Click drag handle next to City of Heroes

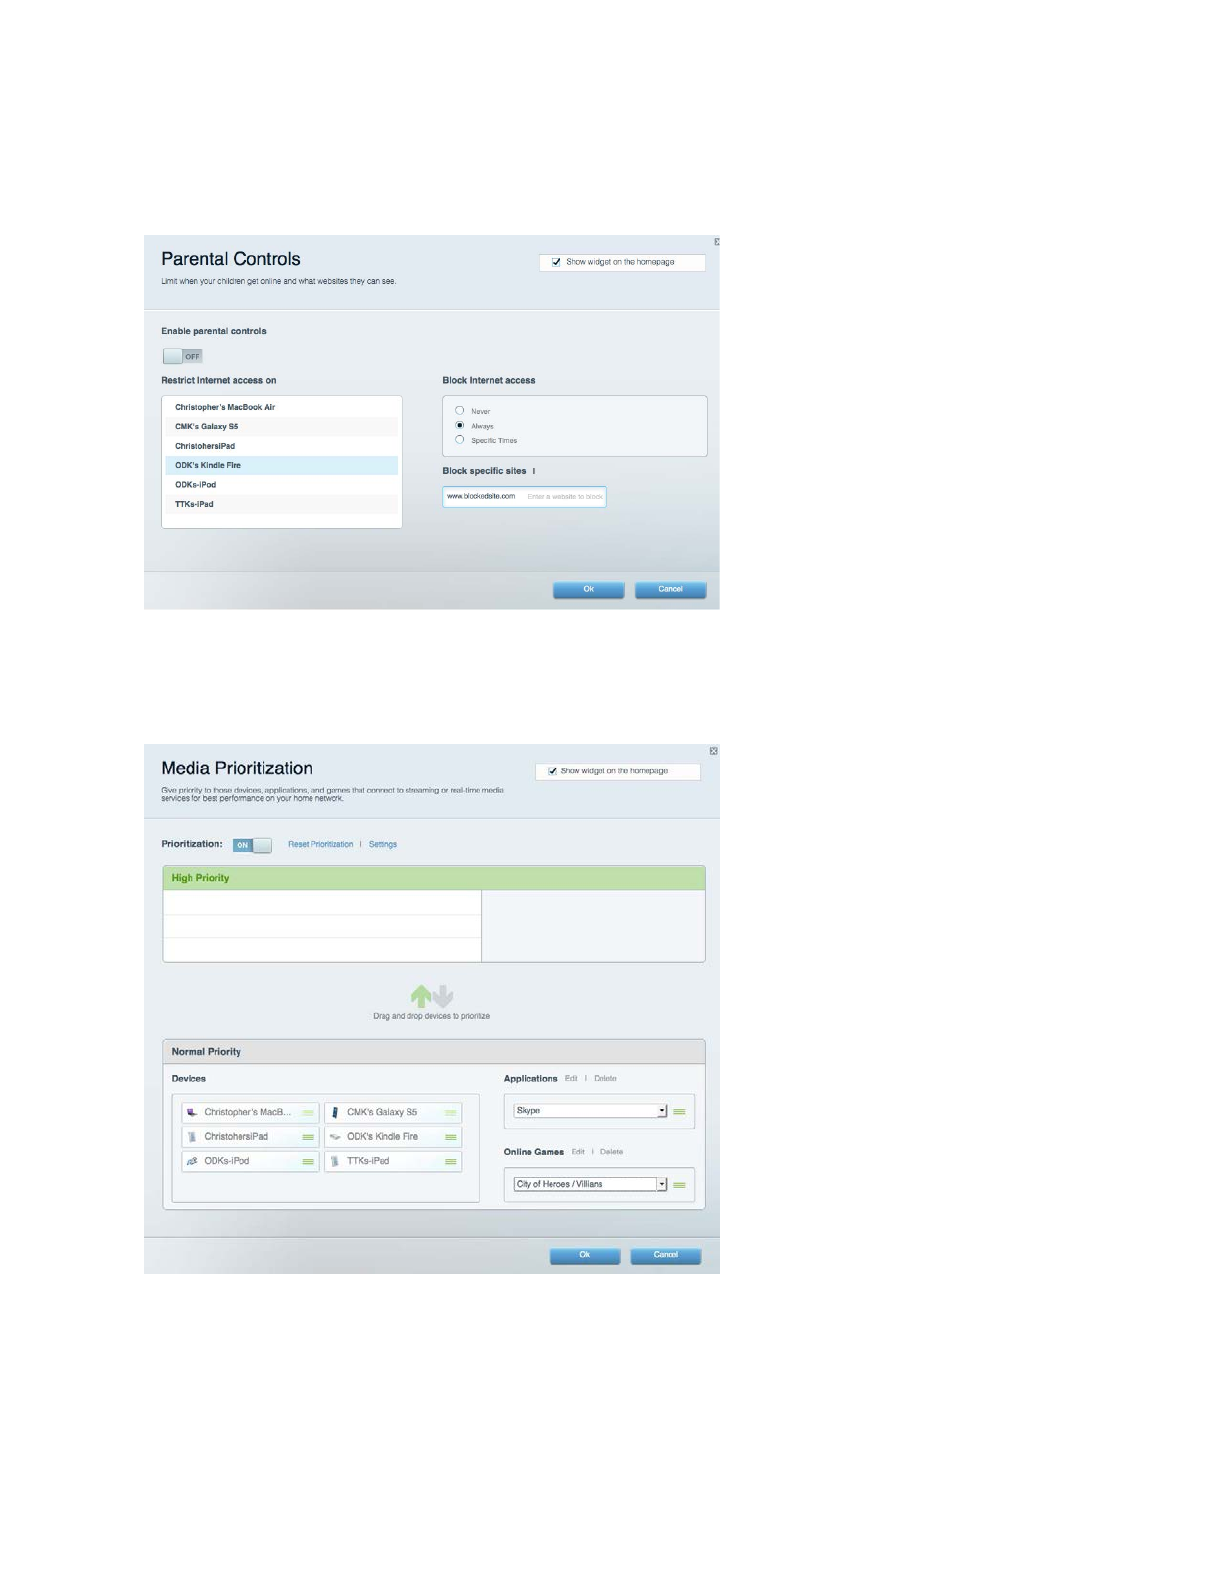tap(680, 1185)
